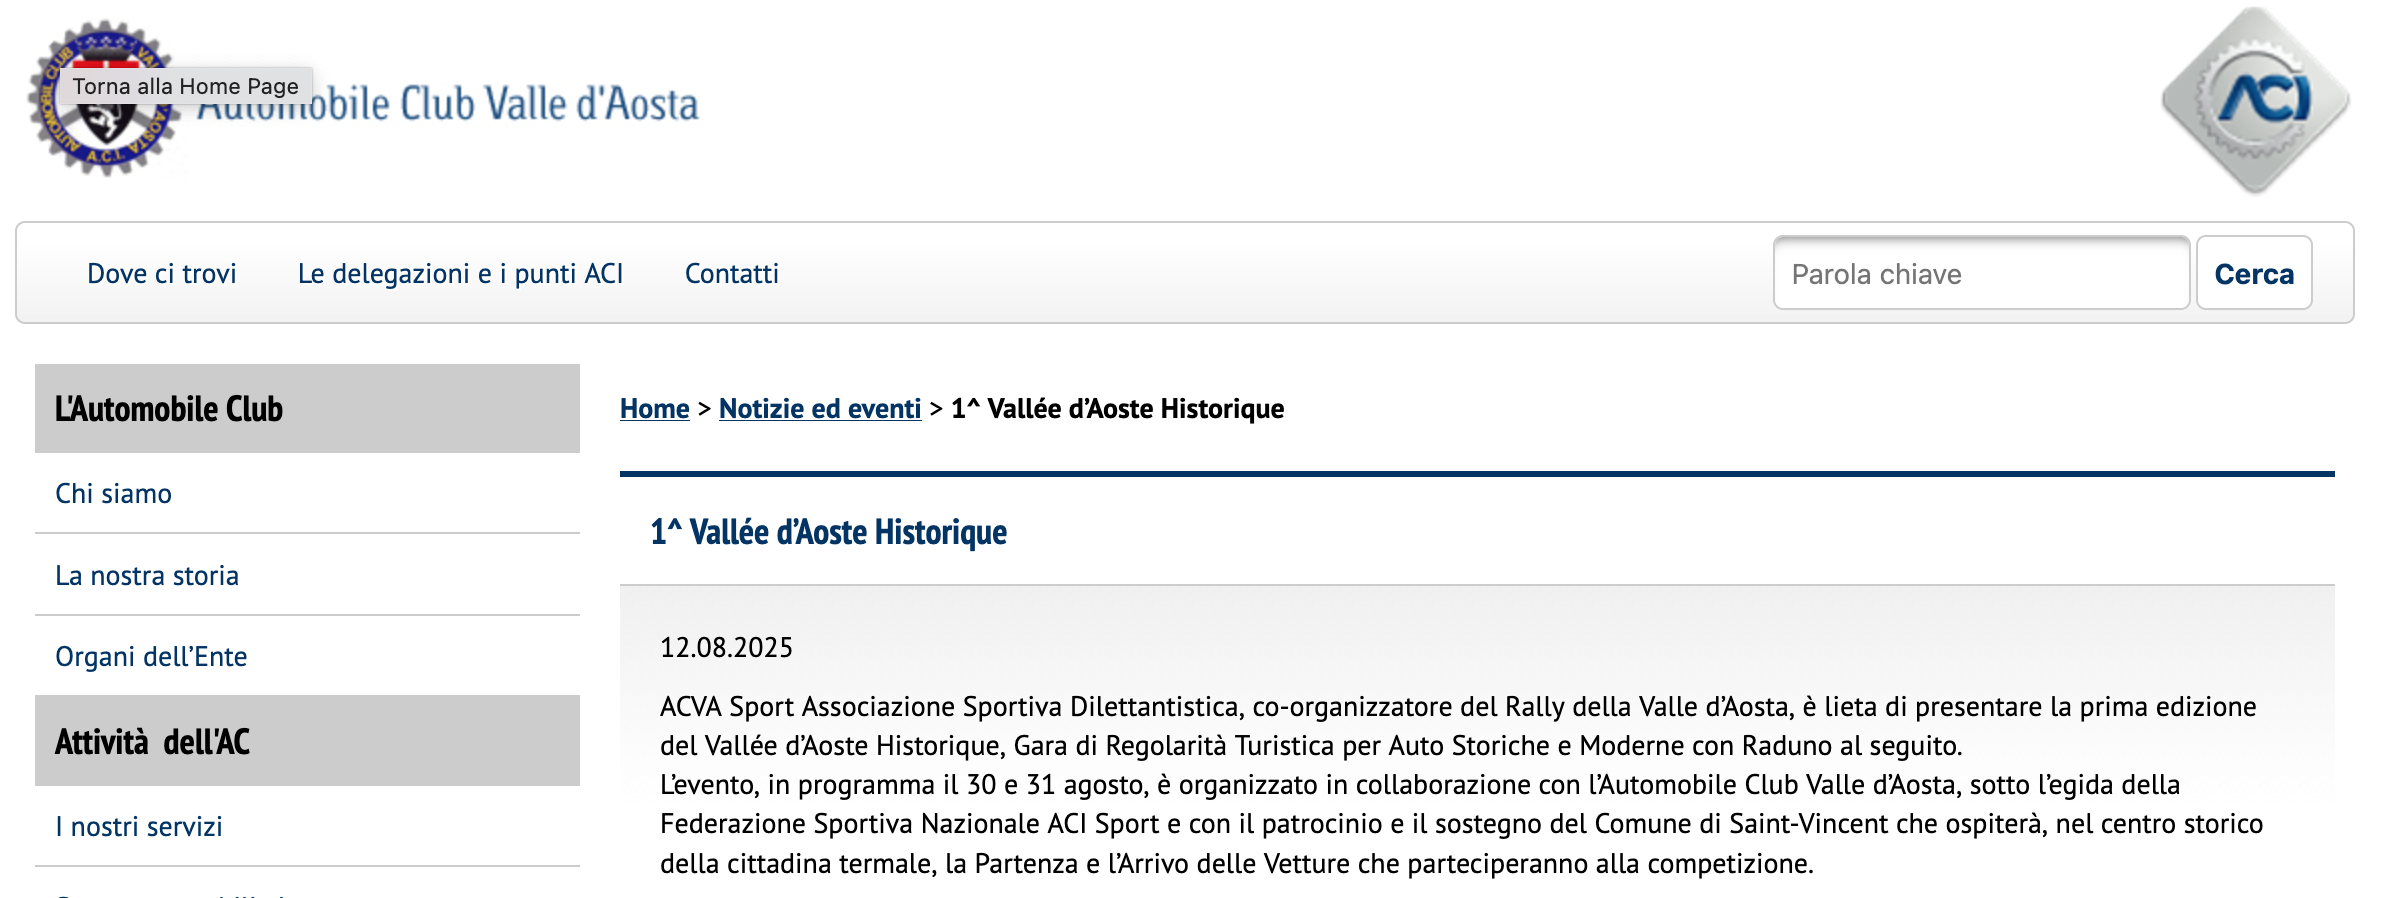
Task: Click the article date 12.08.2025
Action: [726, 648]
